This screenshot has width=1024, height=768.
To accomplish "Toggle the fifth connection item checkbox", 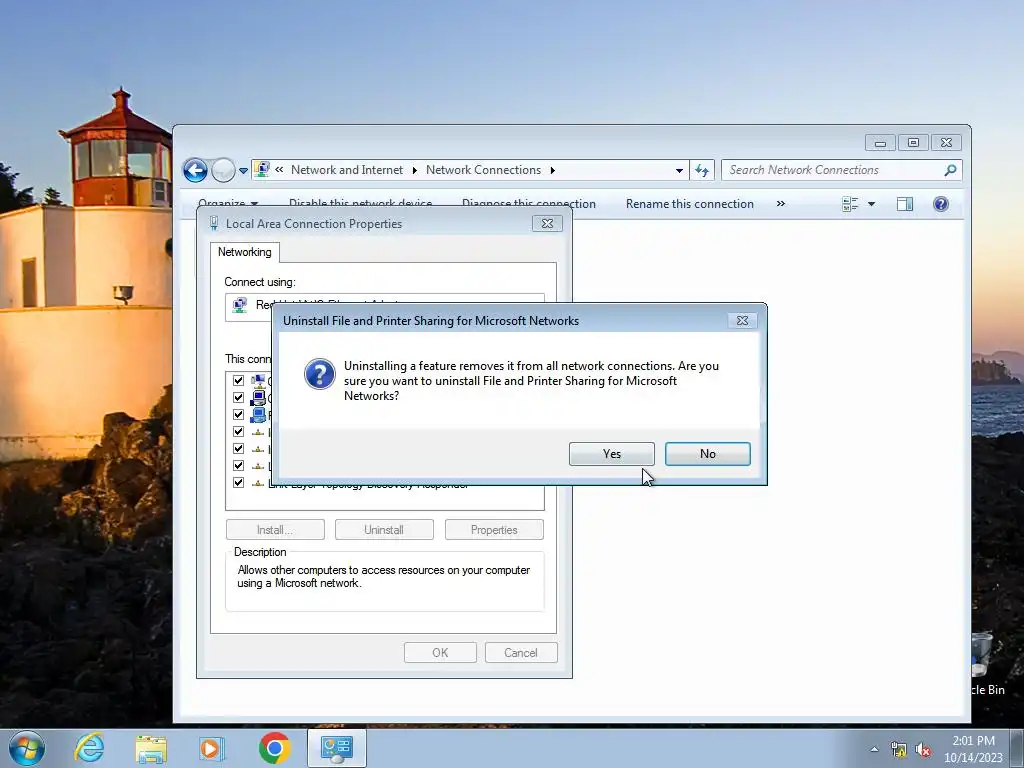I will (238, 448).
